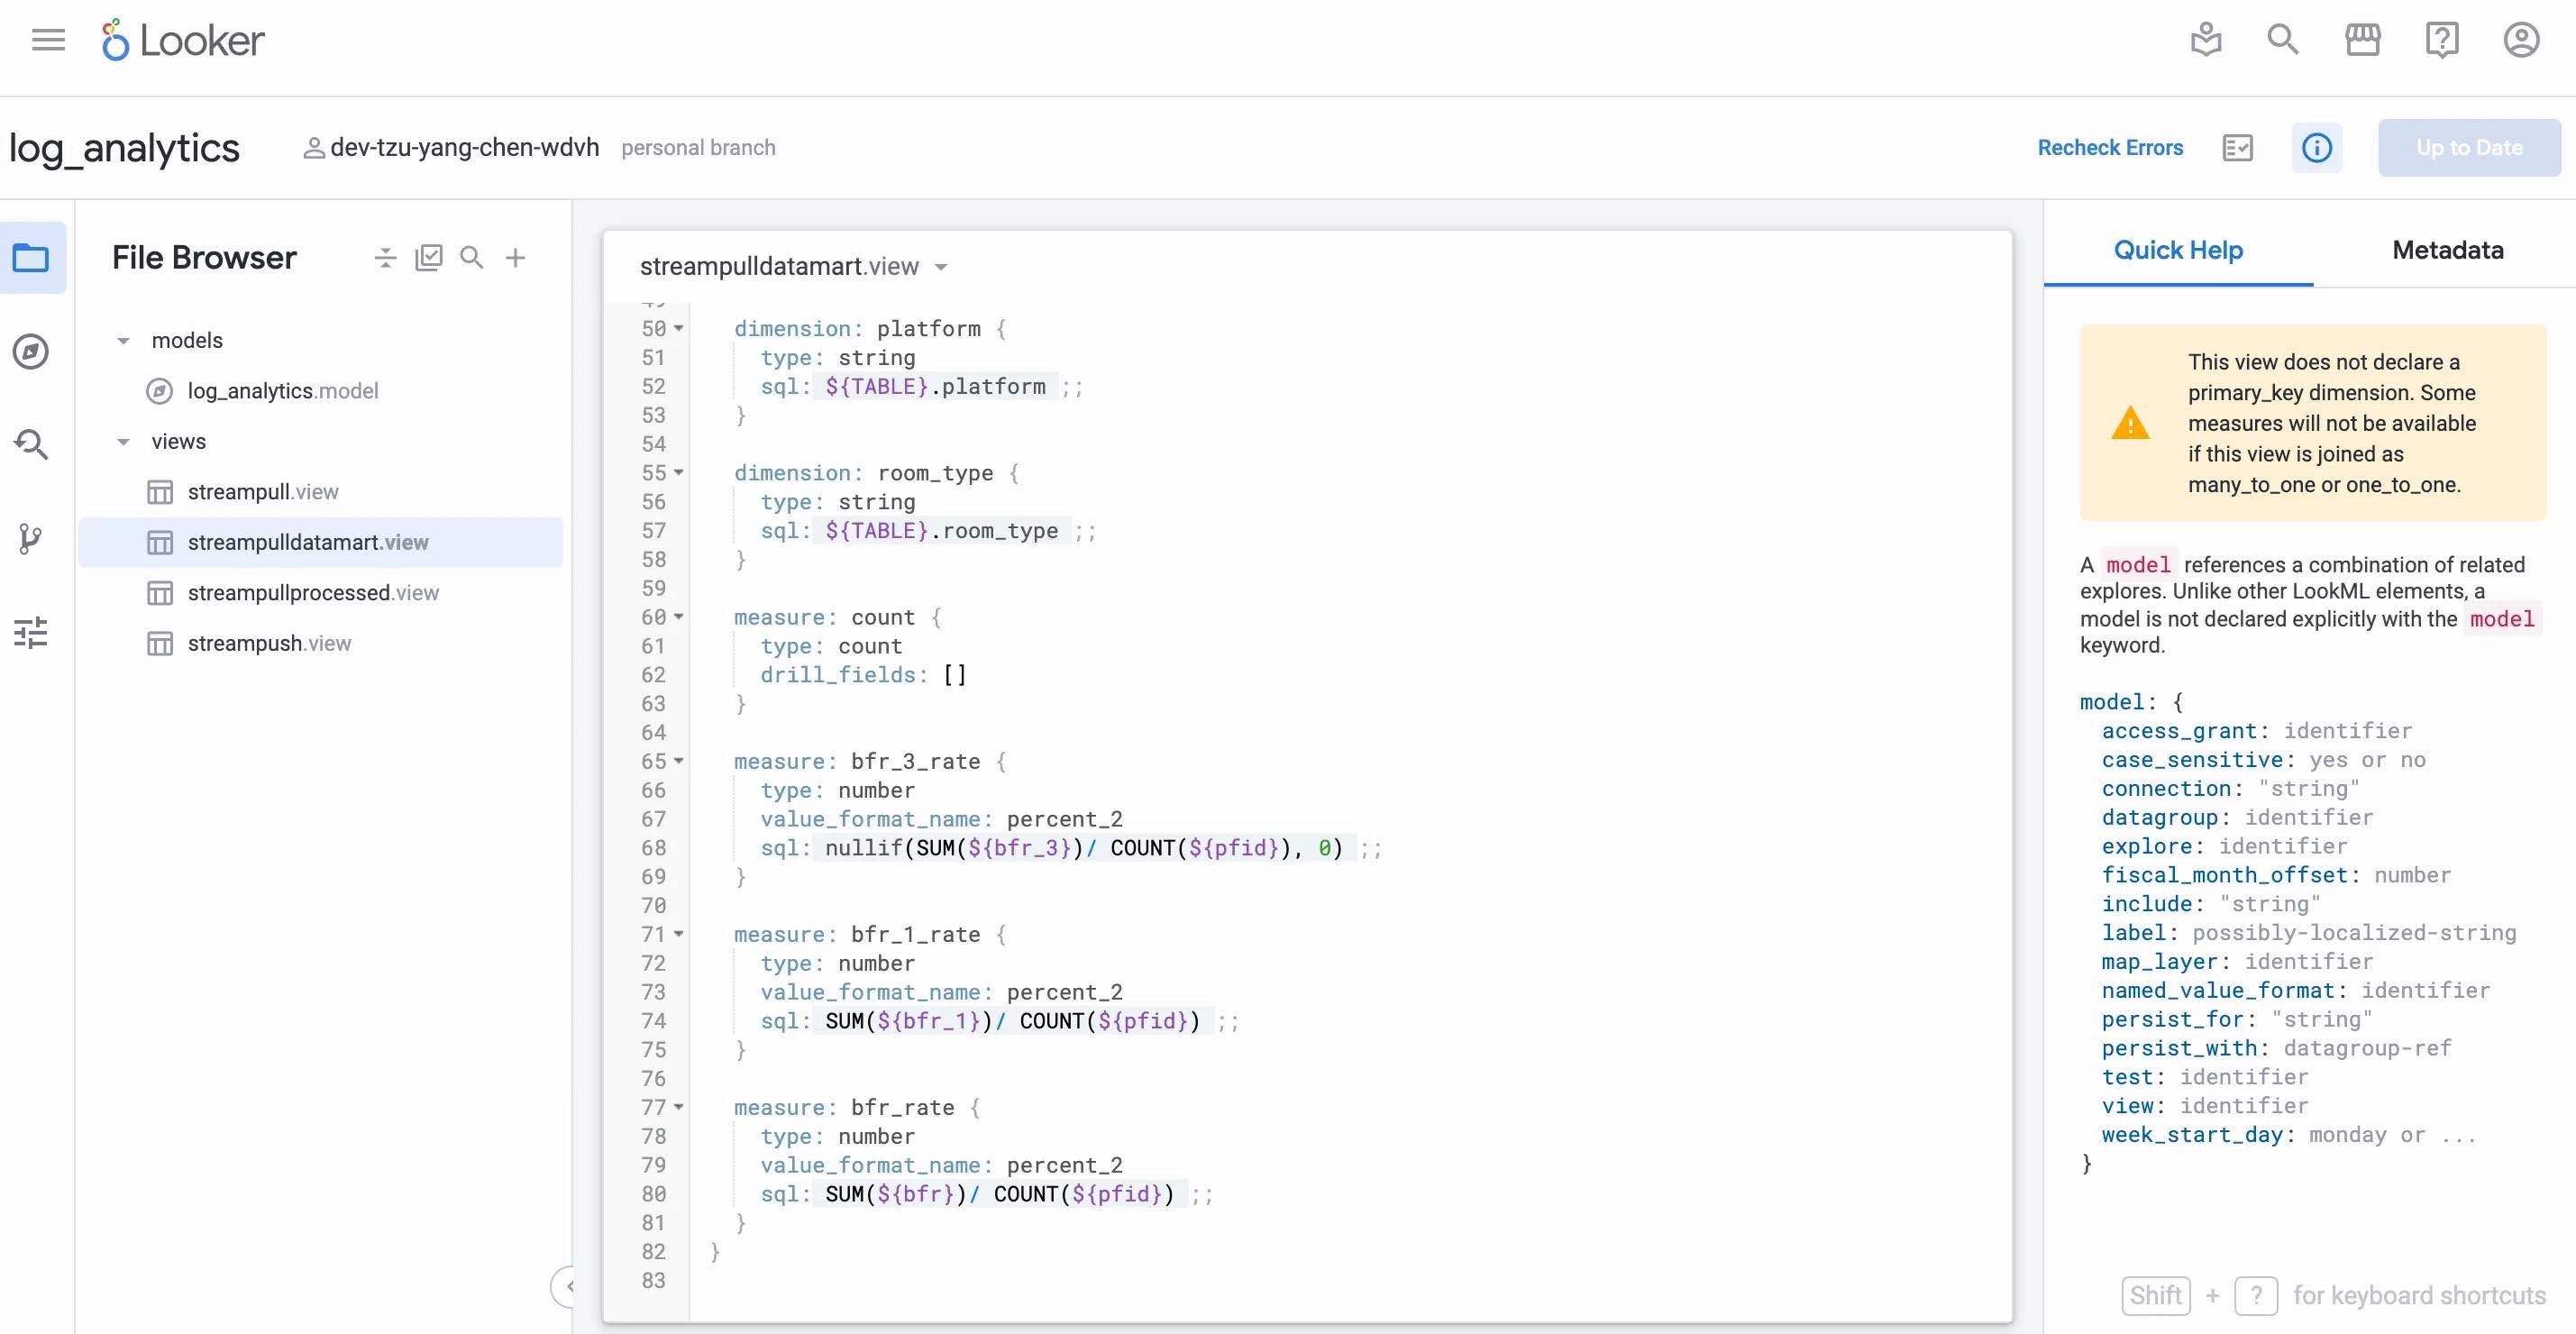
Task: Click the Marketplace storefront icon
Action: pyautogui.click(x=2362, y=40)
